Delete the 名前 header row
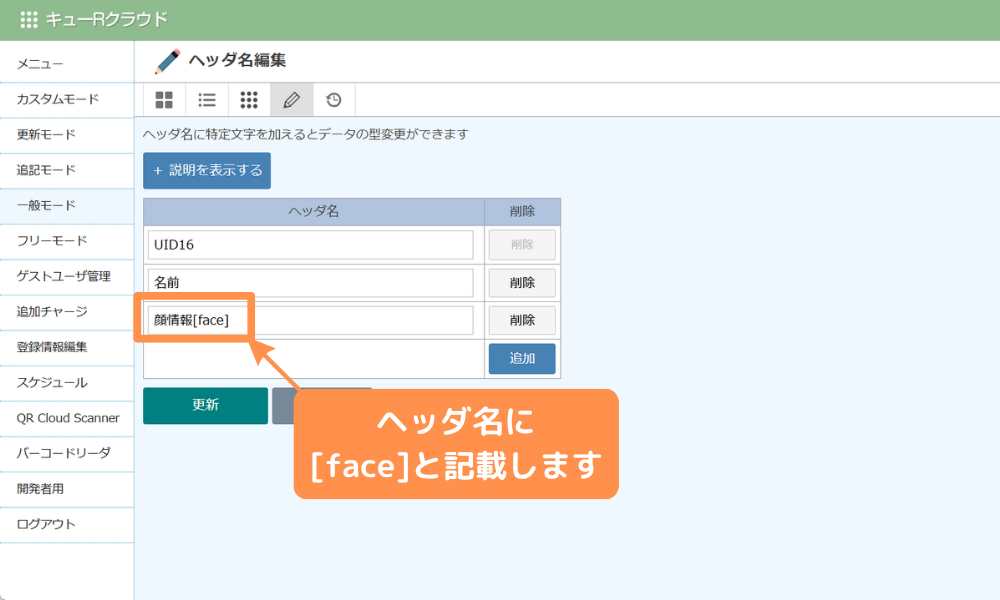This screenshot has width=1000, height=600. click(523, 282)
